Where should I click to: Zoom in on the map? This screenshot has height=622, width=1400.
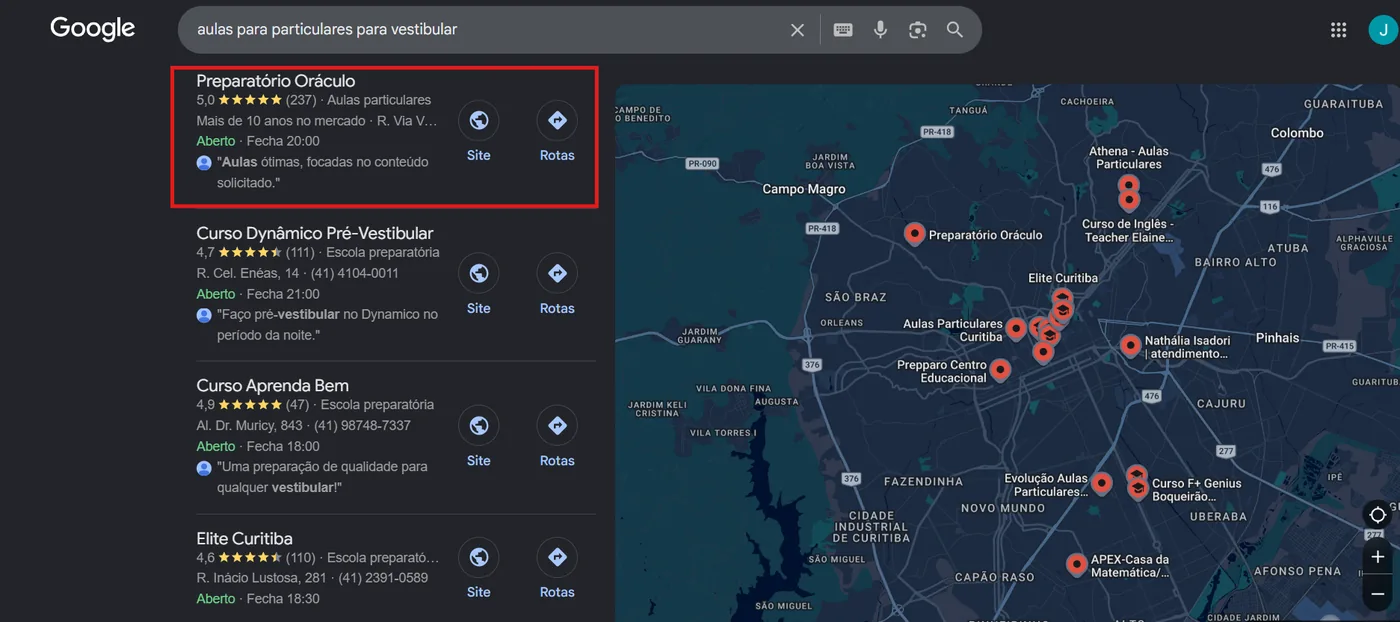point(1378,557)
